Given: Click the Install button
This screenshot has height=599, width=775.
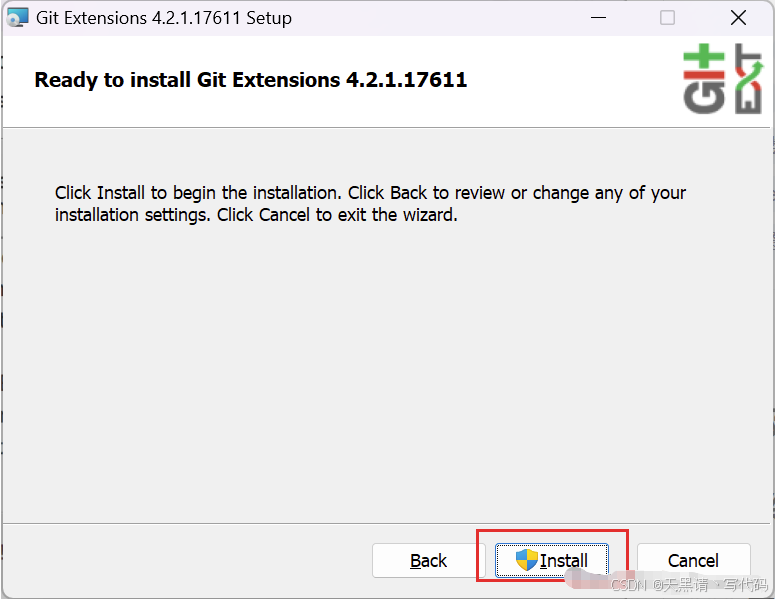Looking at the screenshot, I should pyautogui.click(x=552, y=560).
